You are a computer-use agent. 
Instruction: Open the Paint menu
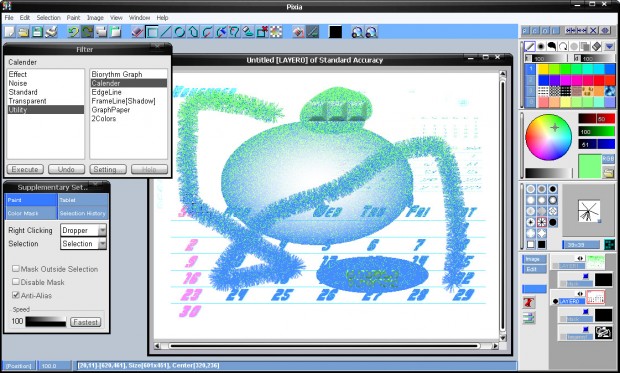coord(73,18)
